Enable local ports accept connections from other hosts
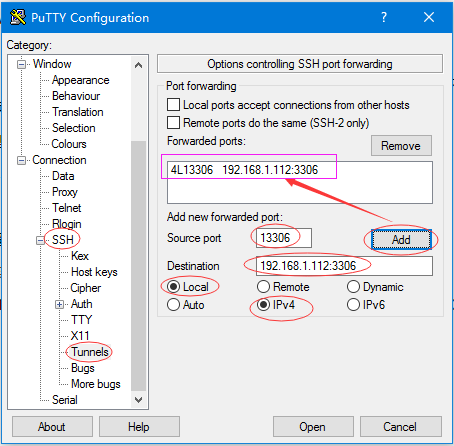 pyautogui.click(x=173, y=105)
